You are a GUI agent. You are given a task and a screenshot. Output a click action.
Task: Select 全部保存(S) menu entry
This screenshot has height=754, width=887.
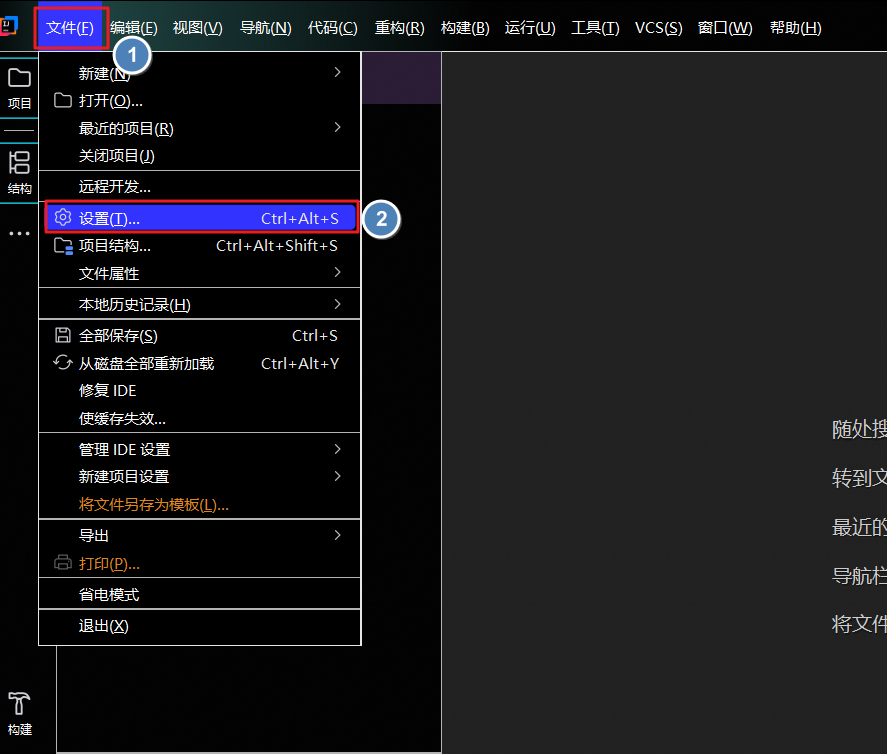coord(199,336)
